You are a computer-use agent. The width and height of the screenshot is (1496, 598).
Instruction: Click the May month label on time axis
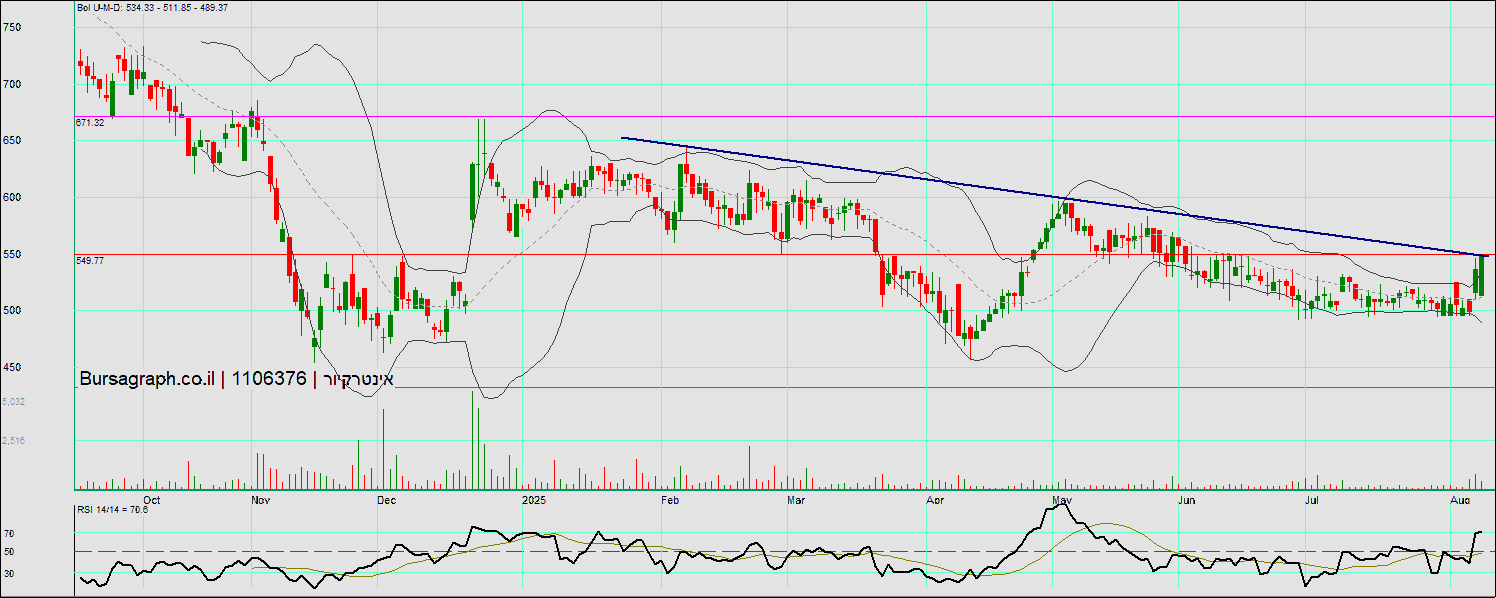tap(1063, 498)
